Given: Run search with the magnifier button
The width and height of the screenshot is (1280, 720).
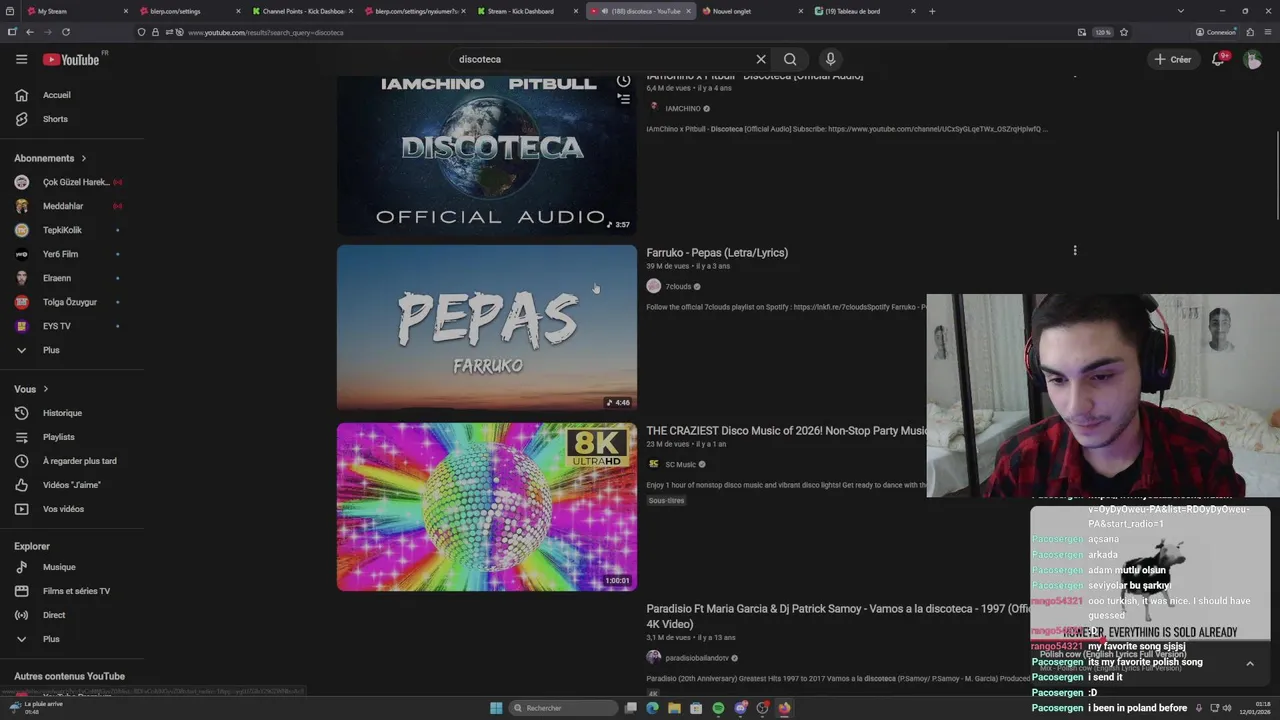Looking at the screenshot, I should (x=790, y=59).
